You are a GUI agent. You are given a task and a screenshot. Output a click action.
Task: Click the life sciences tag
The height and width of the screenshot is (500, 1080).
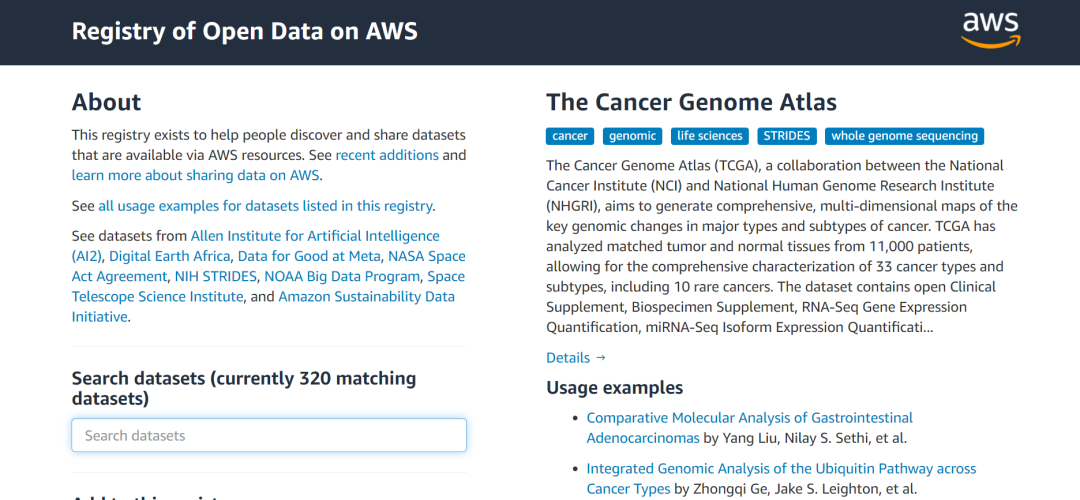click(x=709, y=136)
